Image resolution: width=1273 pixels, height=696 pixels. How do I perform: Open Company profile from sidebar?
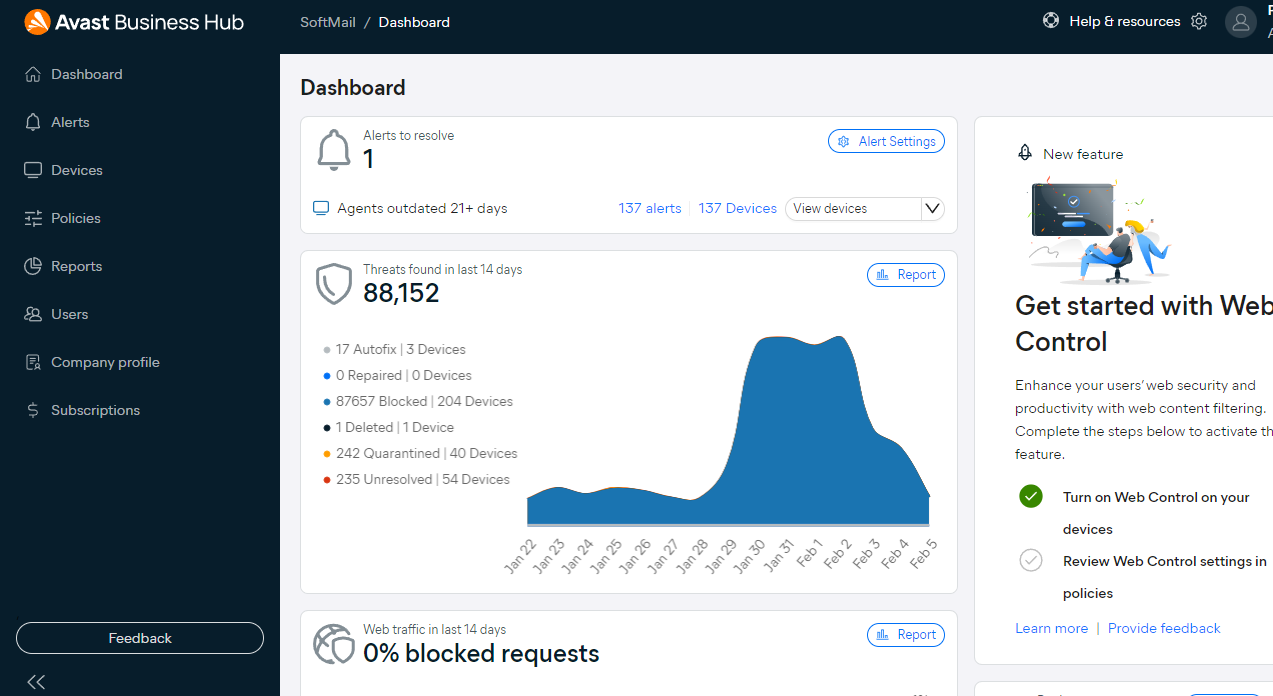coord(105,362)
